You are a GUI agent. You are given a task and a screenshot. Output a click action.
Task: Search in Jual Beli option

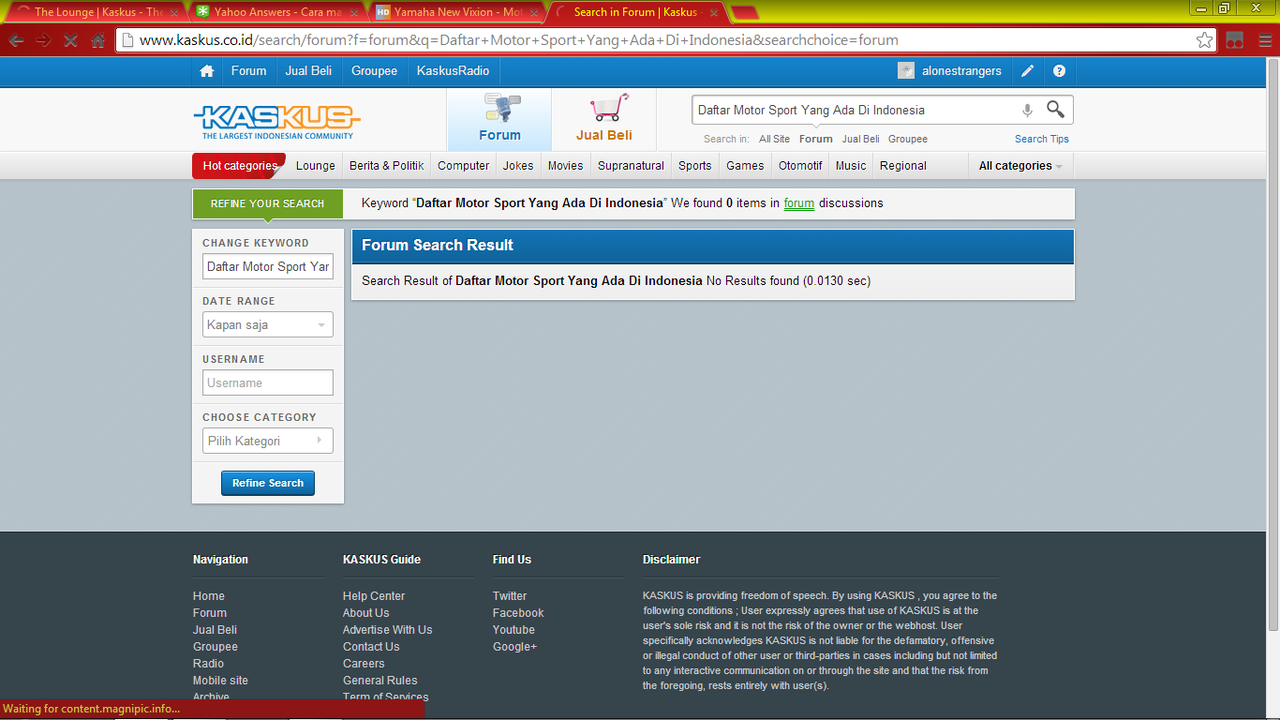click(861, 139)
